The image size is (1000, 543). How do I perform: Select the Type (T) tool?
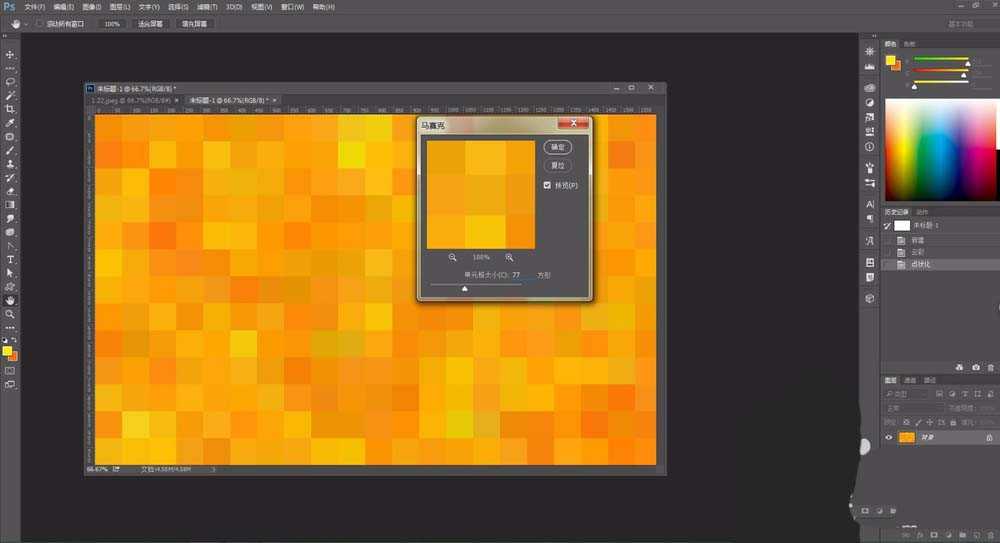point(11,259)
